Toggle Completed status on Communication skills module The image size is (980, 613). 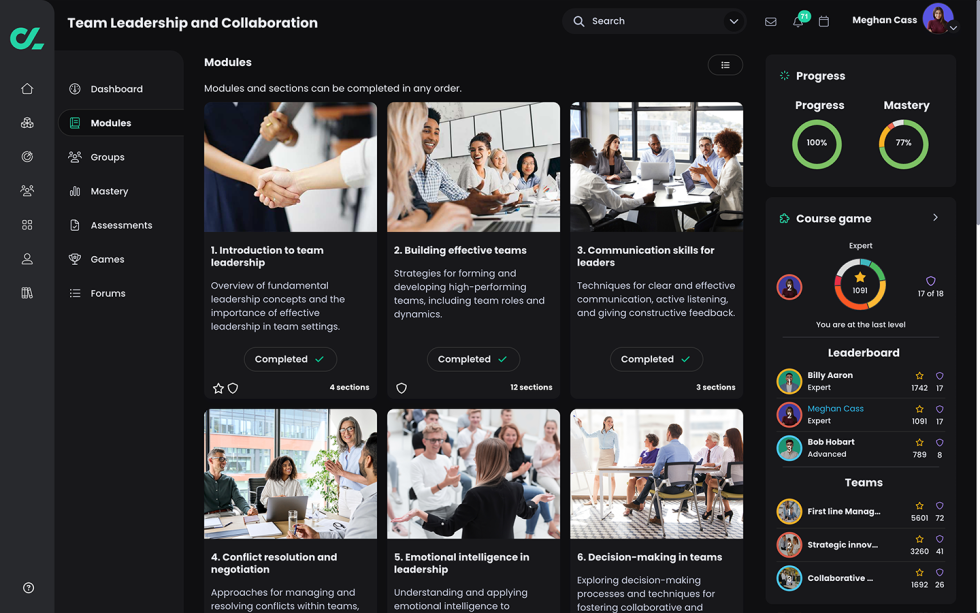coord(656,359)
